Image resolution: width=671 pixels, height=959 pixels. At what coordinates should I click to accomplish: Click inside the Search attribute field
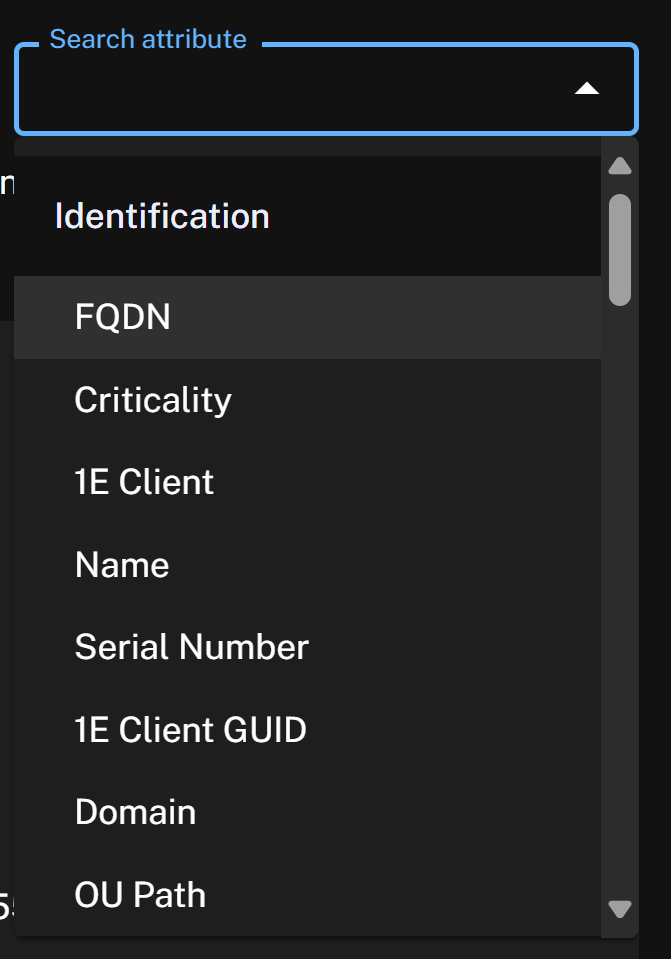[x=290, y=90]
